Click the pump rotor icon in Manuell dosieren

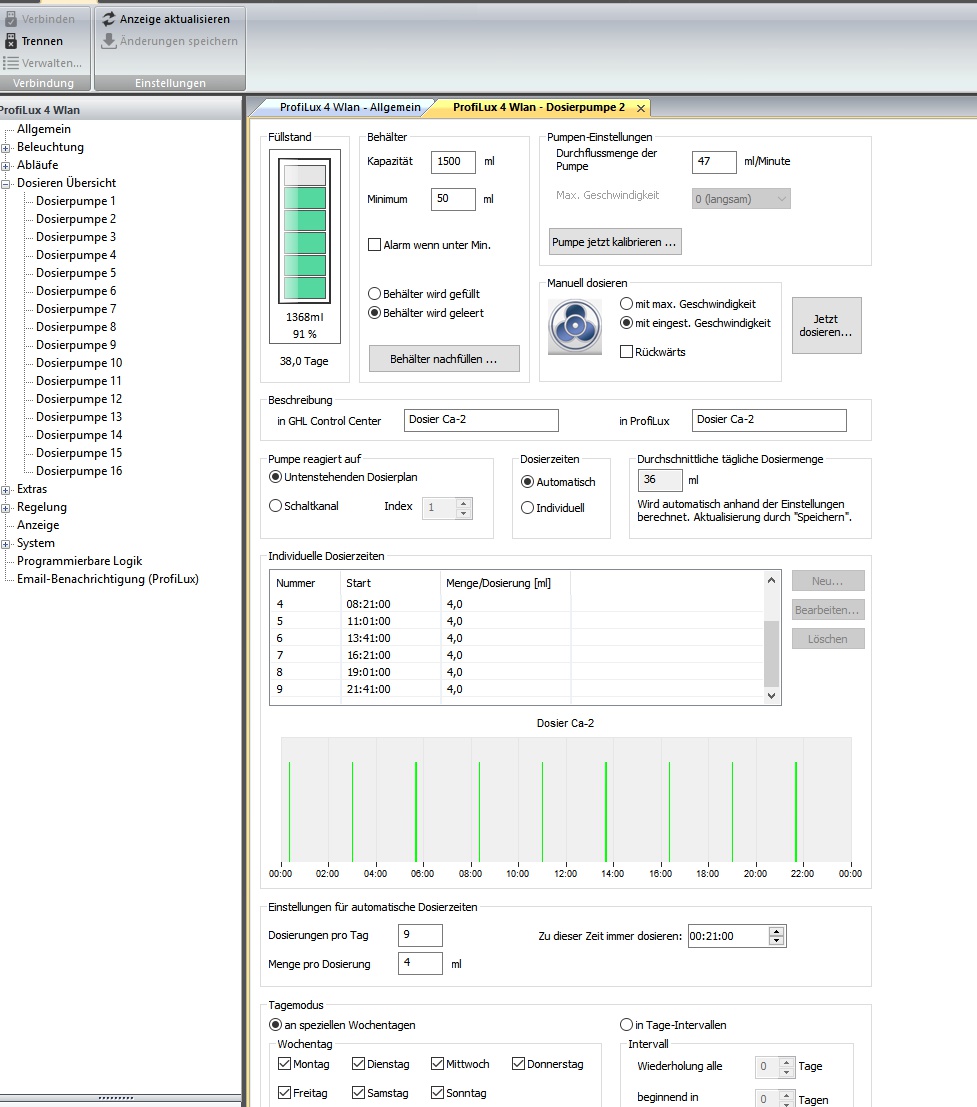(574, 327)
